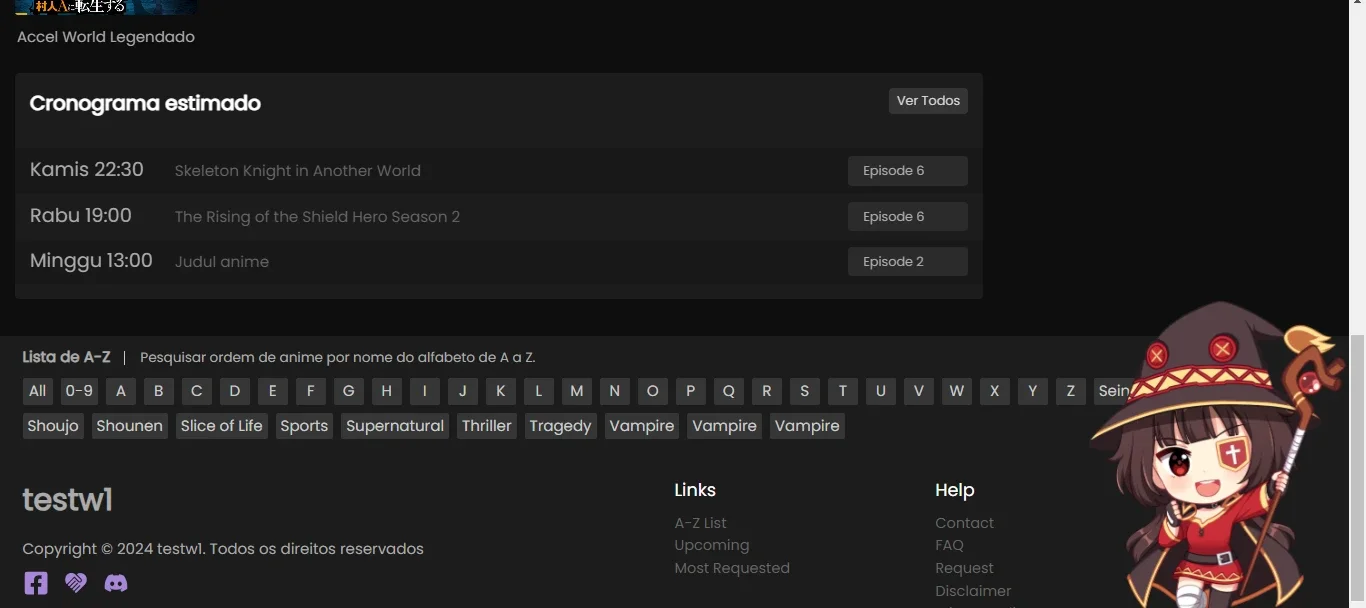Image resolution: width=1366 pixels, height=608 pixels.
Task: Filter anime by letter E
Action: click(272, 391)
